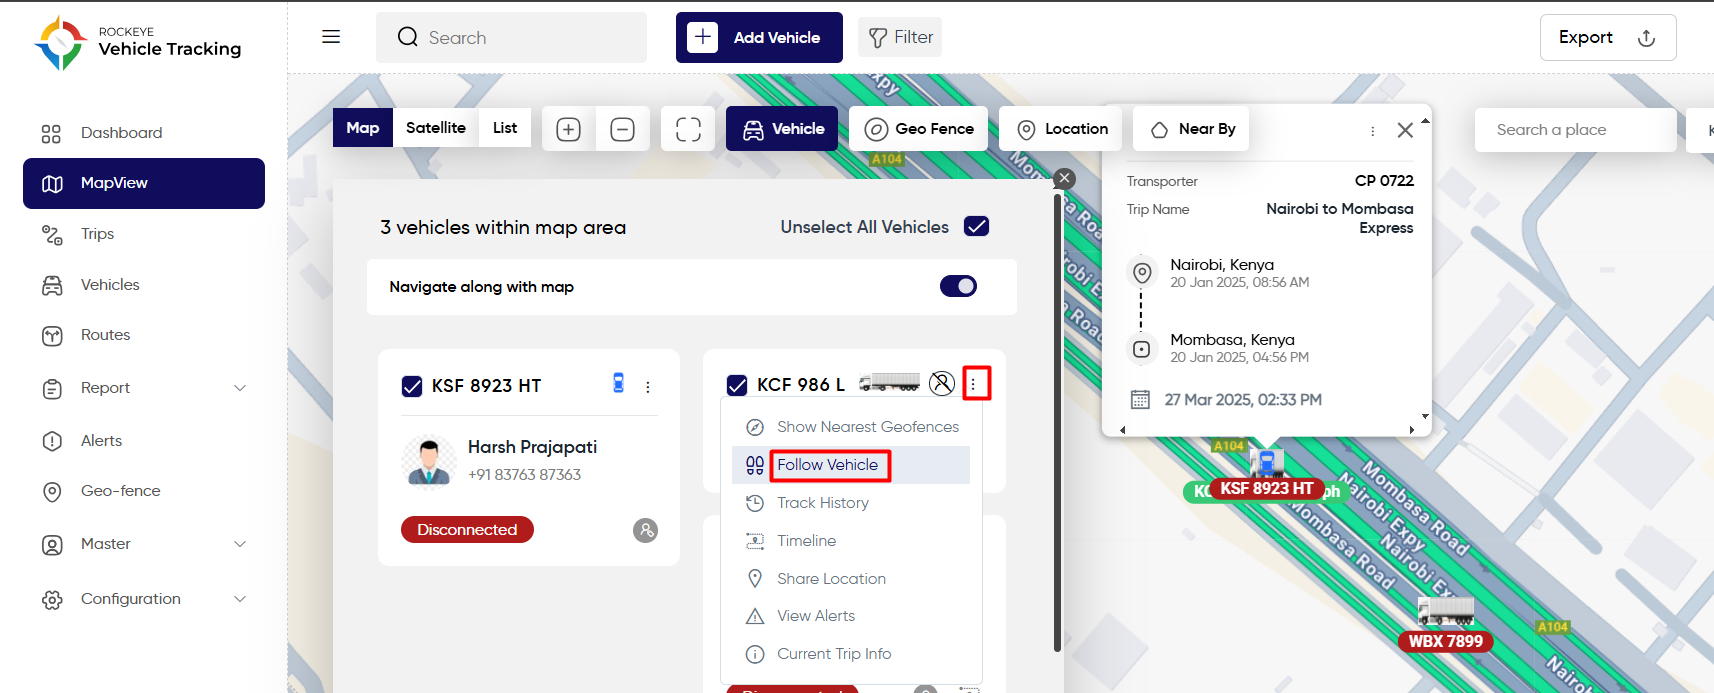Select MapView in the sidebar
Image resolution: width=1714 pixels, height=693 pixels.
[x=144, y=183]
